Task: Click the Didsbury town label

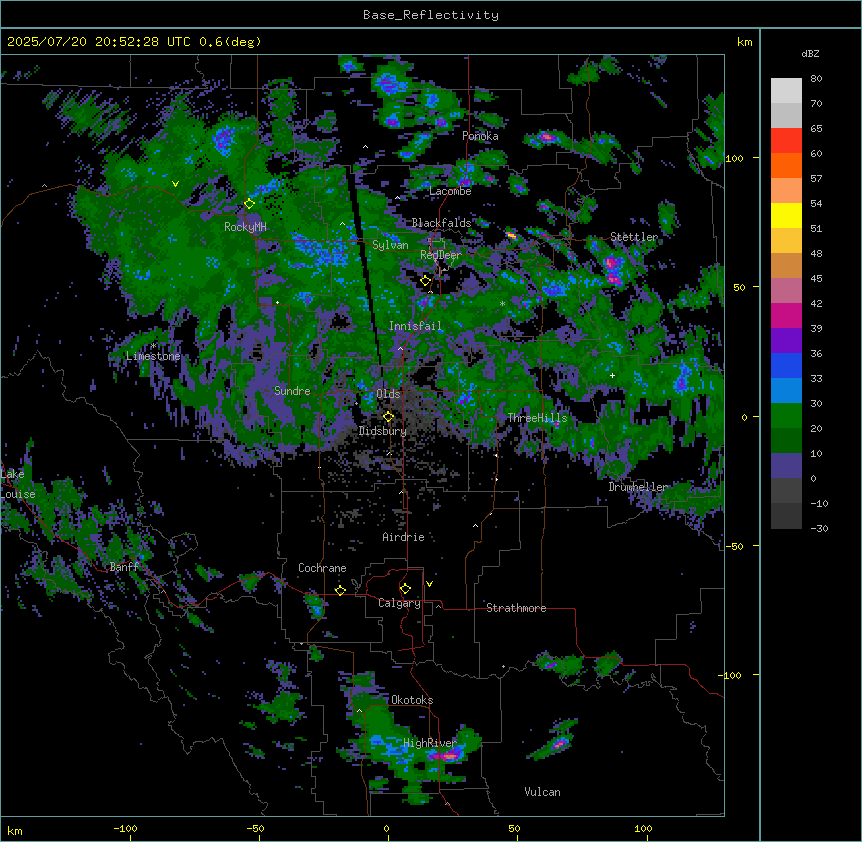Action: point(383,431)
